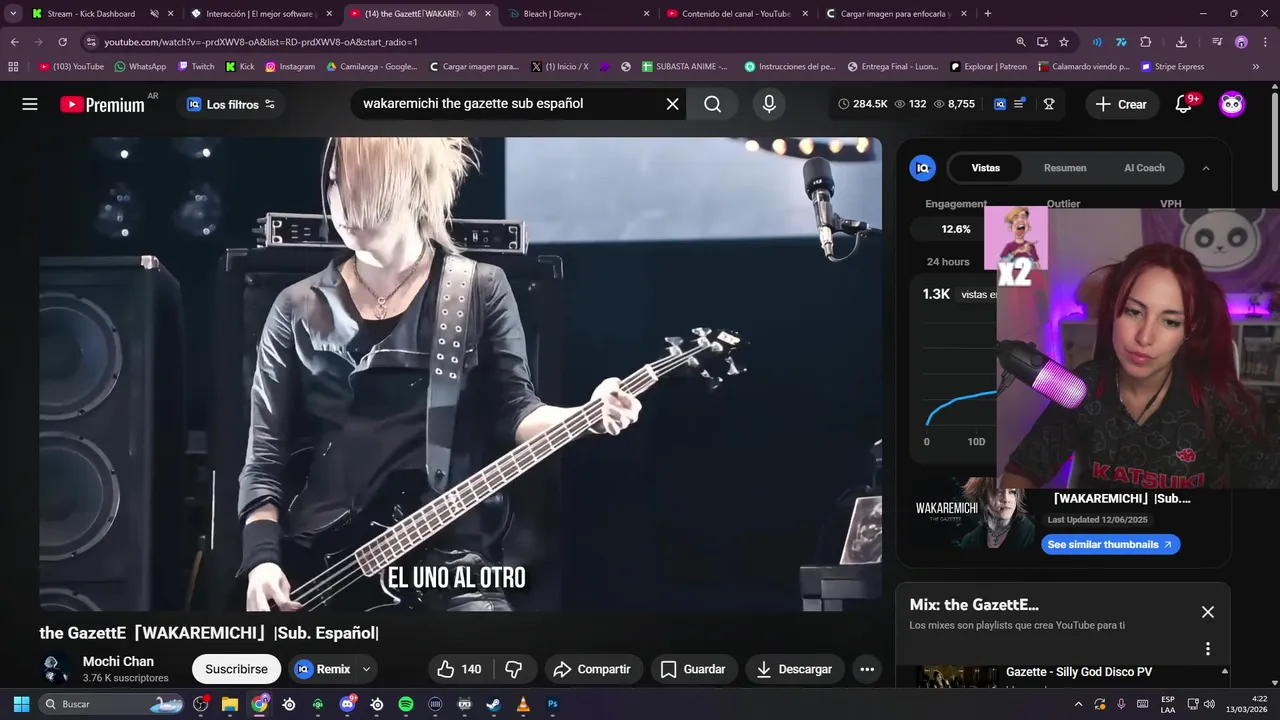Reload the page in Chrome
1280x720 pixels.
click(x=62, y=42)
